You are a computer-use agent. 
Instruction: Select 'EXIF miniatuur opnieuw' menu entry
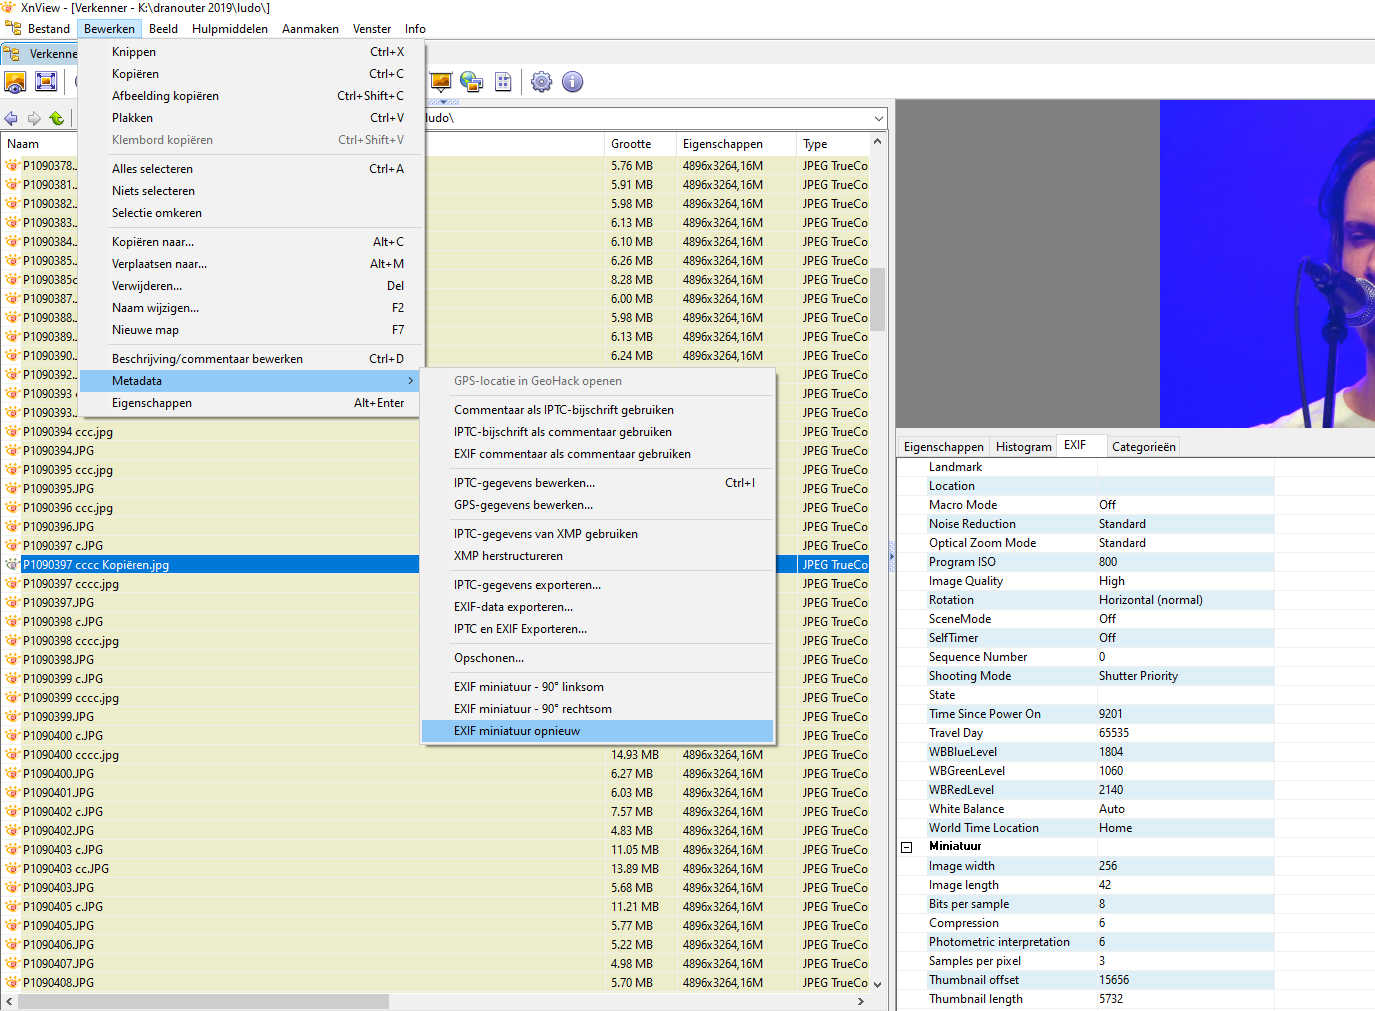tap(516, 731)
